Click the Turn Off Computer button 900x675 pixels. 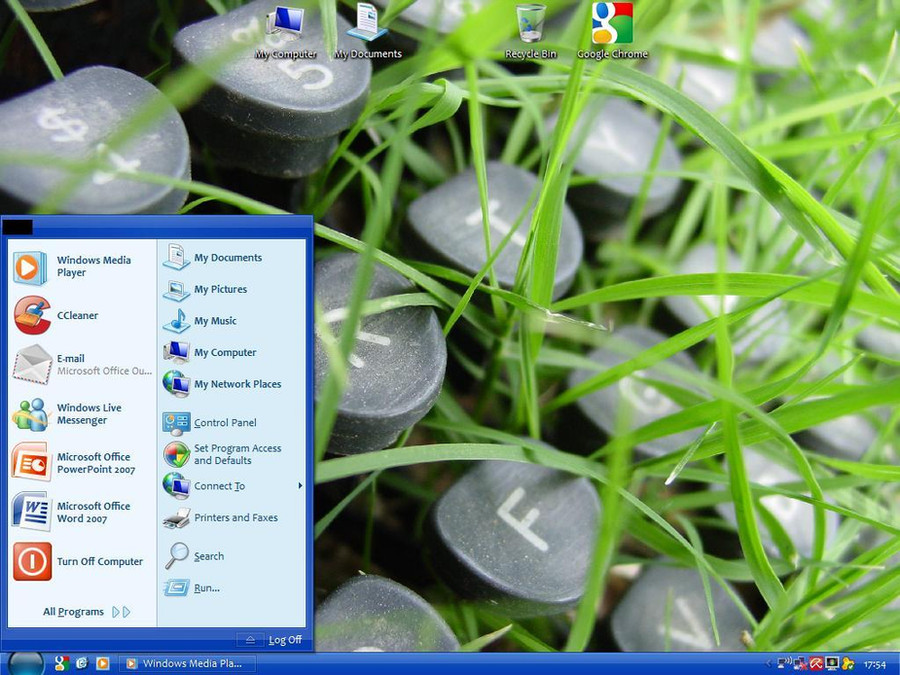tap(82, 561)
